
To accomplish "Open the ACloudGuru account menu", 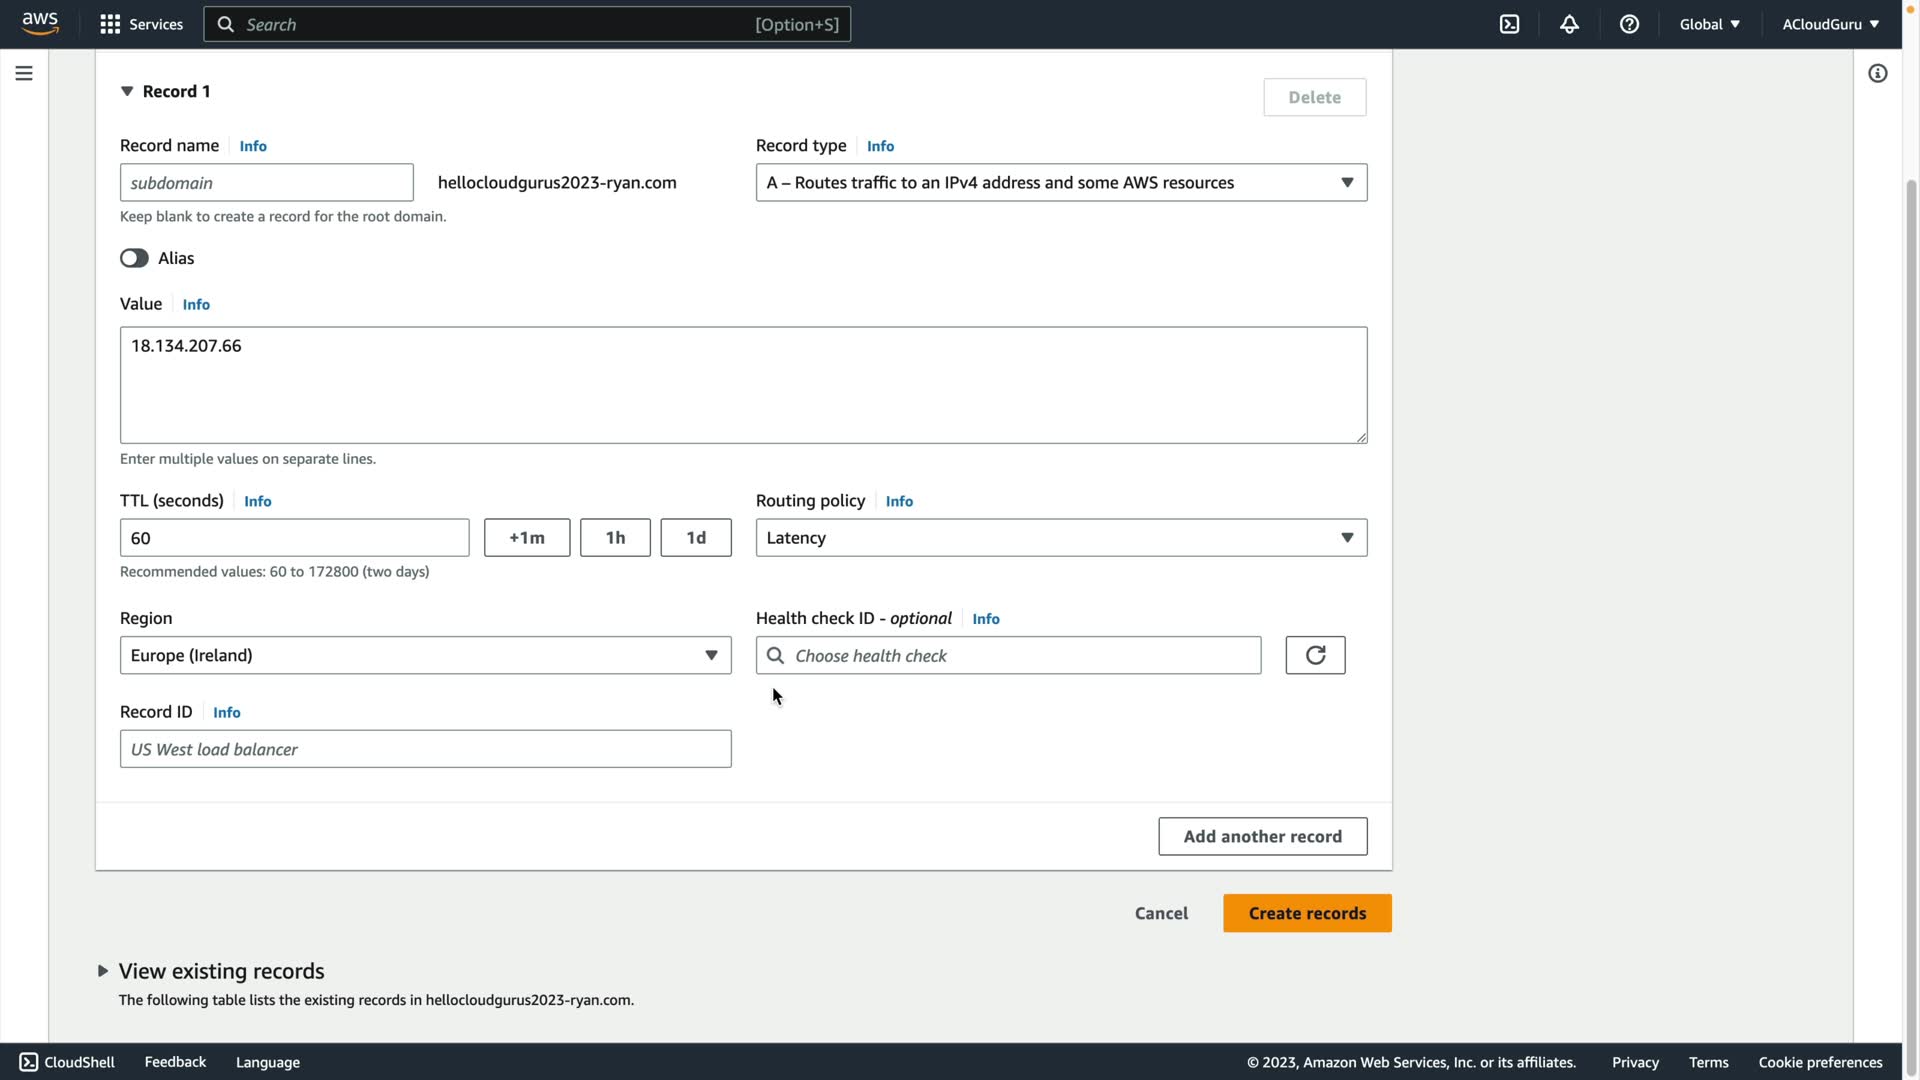I will click(1830, 24).
